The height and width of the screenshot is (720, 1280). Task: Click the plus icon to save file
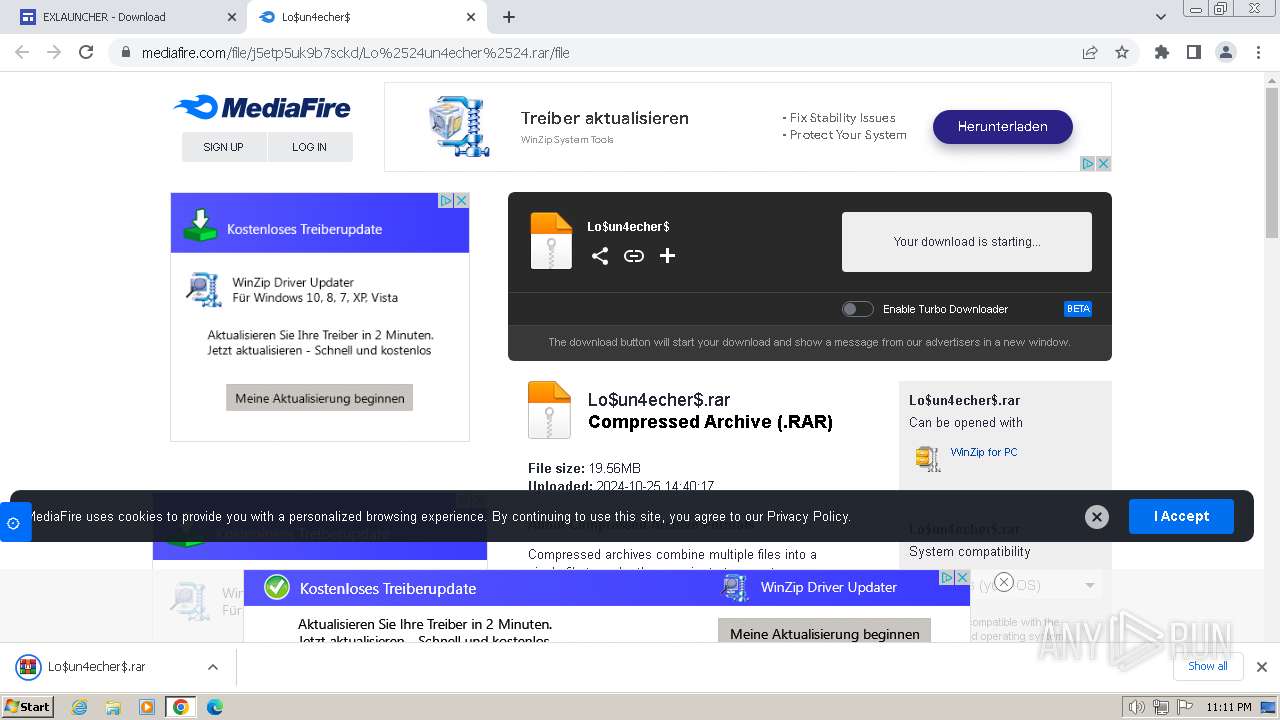[x=668, y=256]
